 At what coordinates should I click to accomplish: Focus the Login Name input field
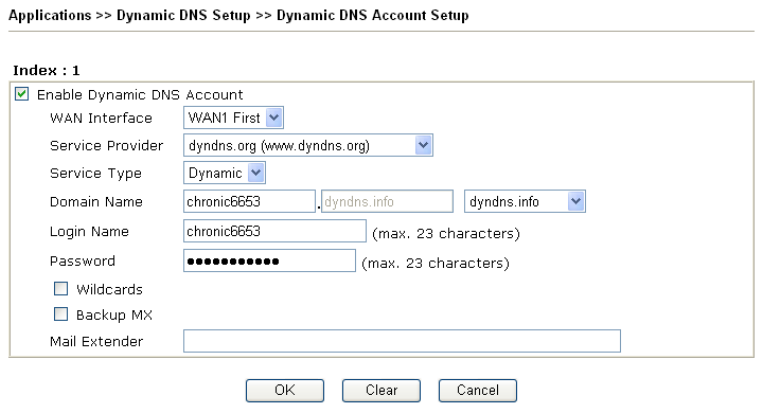click(x=275, y=232)
